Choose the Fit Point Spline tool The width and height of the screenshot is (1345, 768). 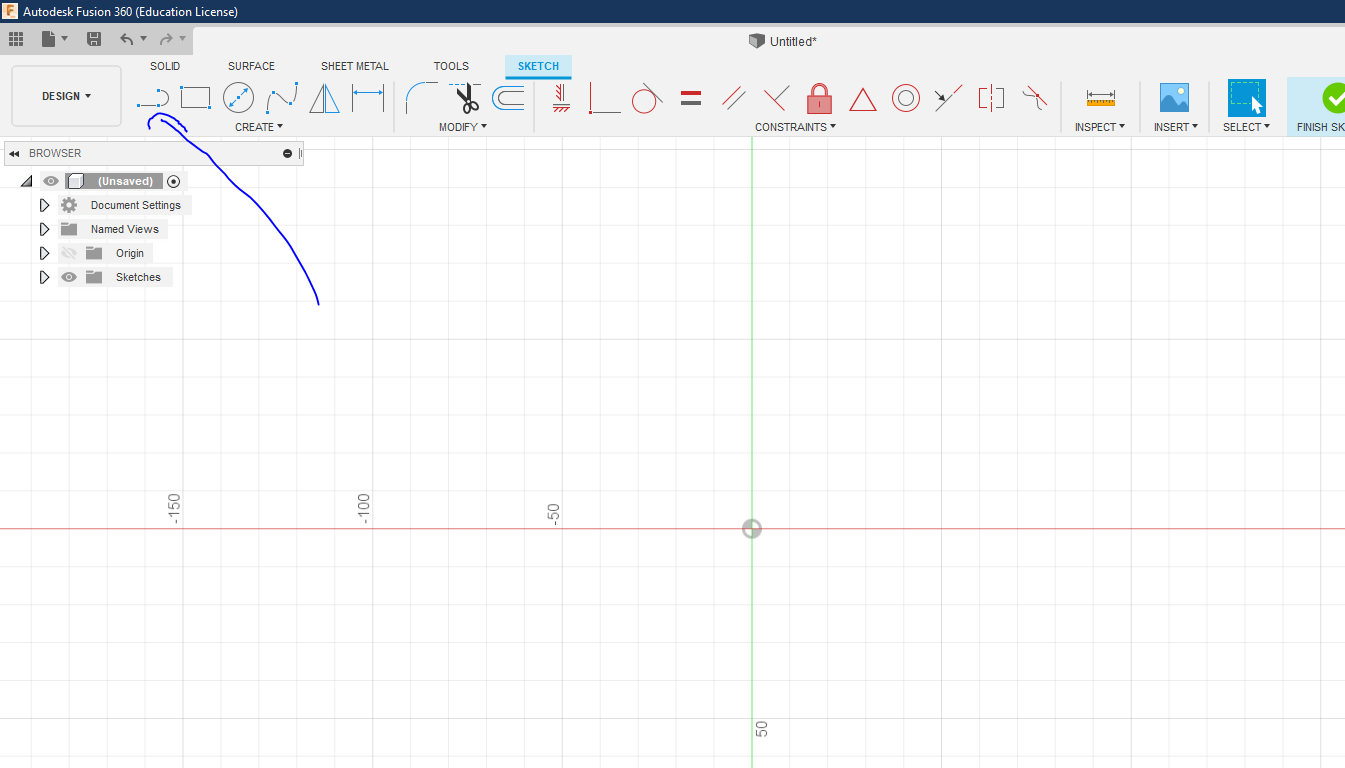point(282,98)
